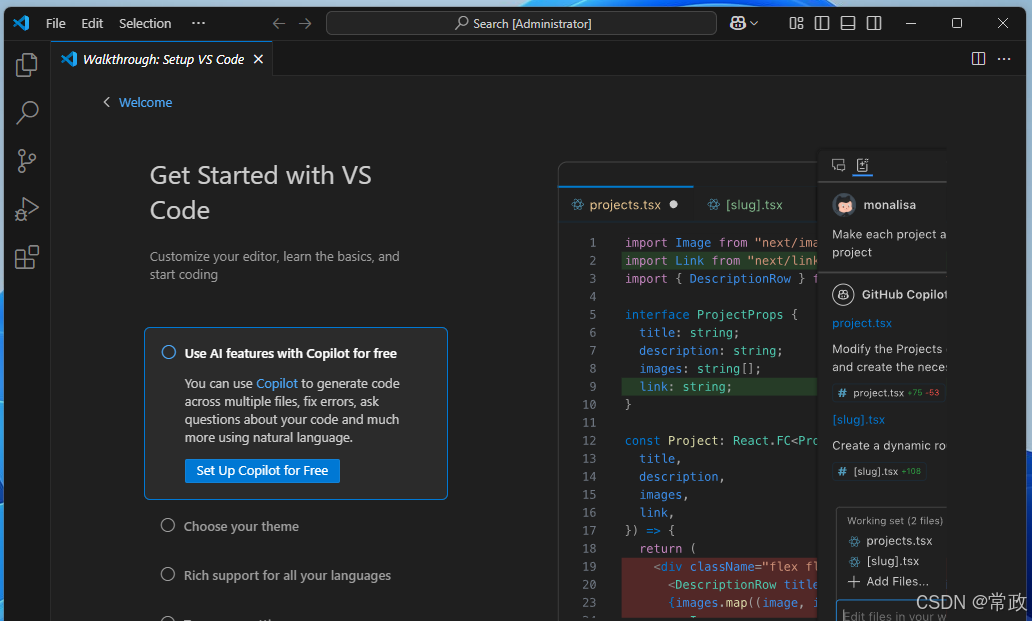
Task: Expand Rich support for all your languages
Action: pyautogui.click(x=287, y=576)
